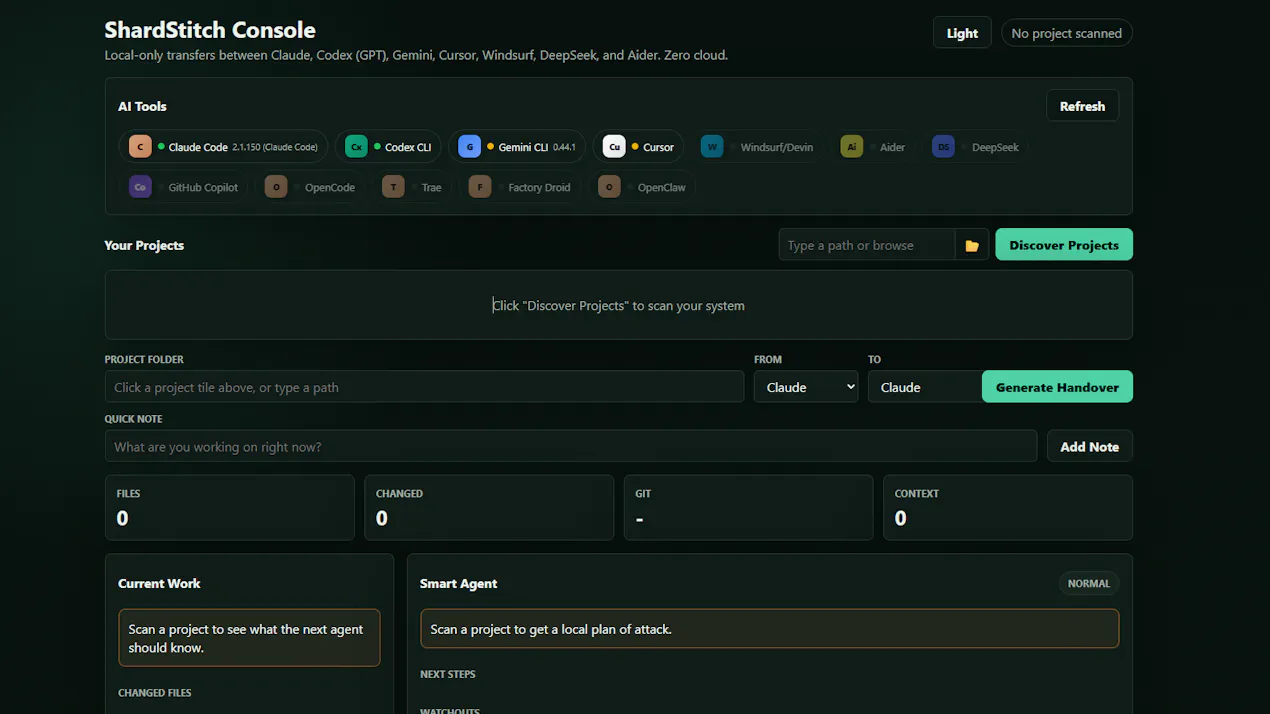Click the CHANGED stat card
This screenshot has height=714, width=1270.
point(489,508)
